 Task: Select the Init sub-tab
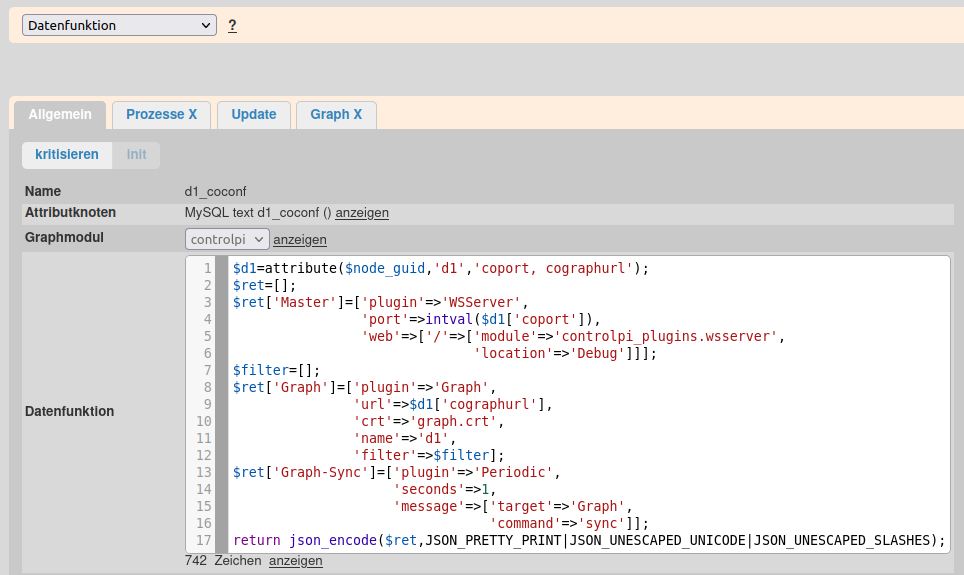coord(136,155)
